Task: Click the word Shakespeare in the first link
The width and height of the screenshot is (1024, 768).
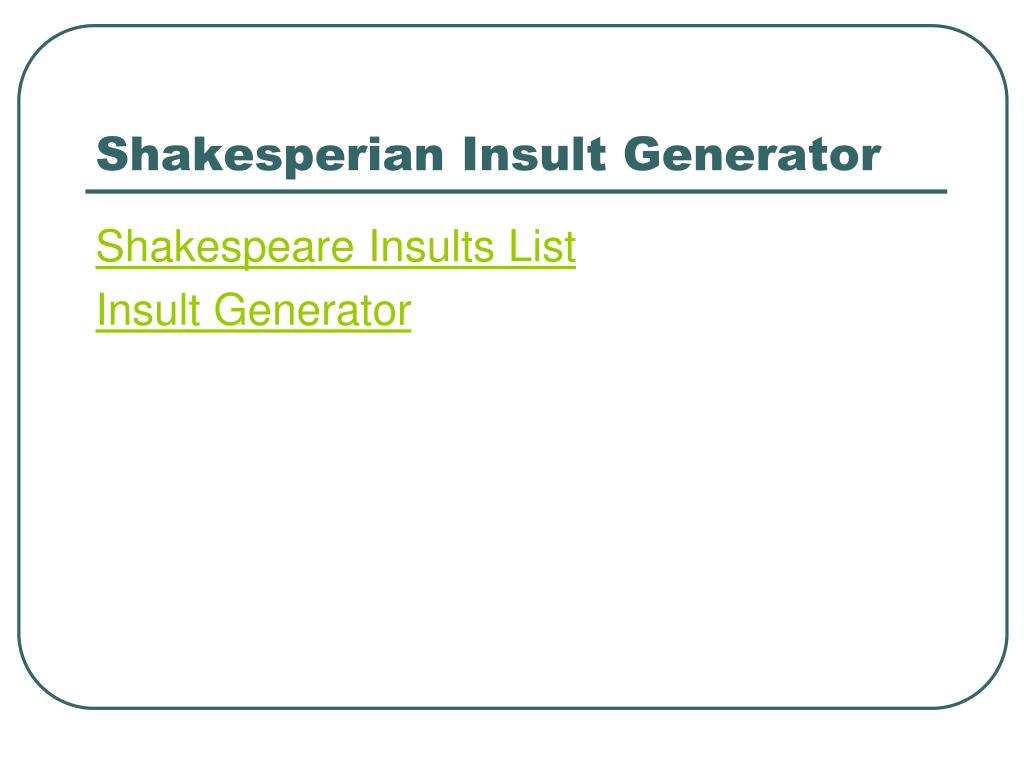Action: (225, 247)
